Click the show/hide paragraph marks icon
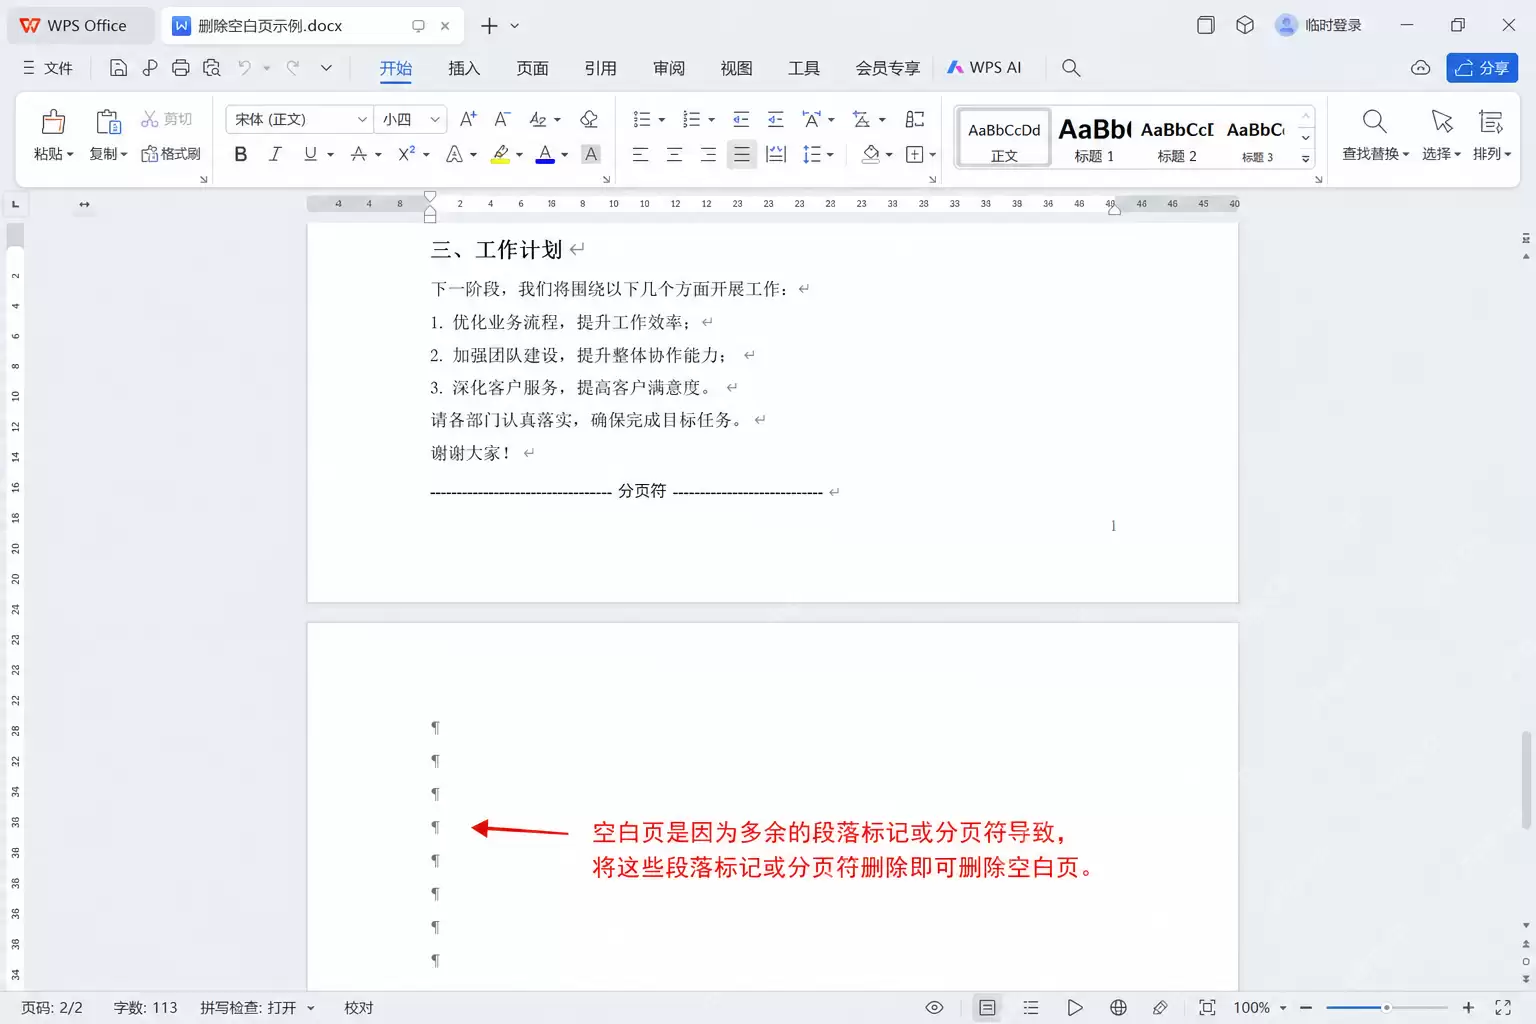 (914, 119)
